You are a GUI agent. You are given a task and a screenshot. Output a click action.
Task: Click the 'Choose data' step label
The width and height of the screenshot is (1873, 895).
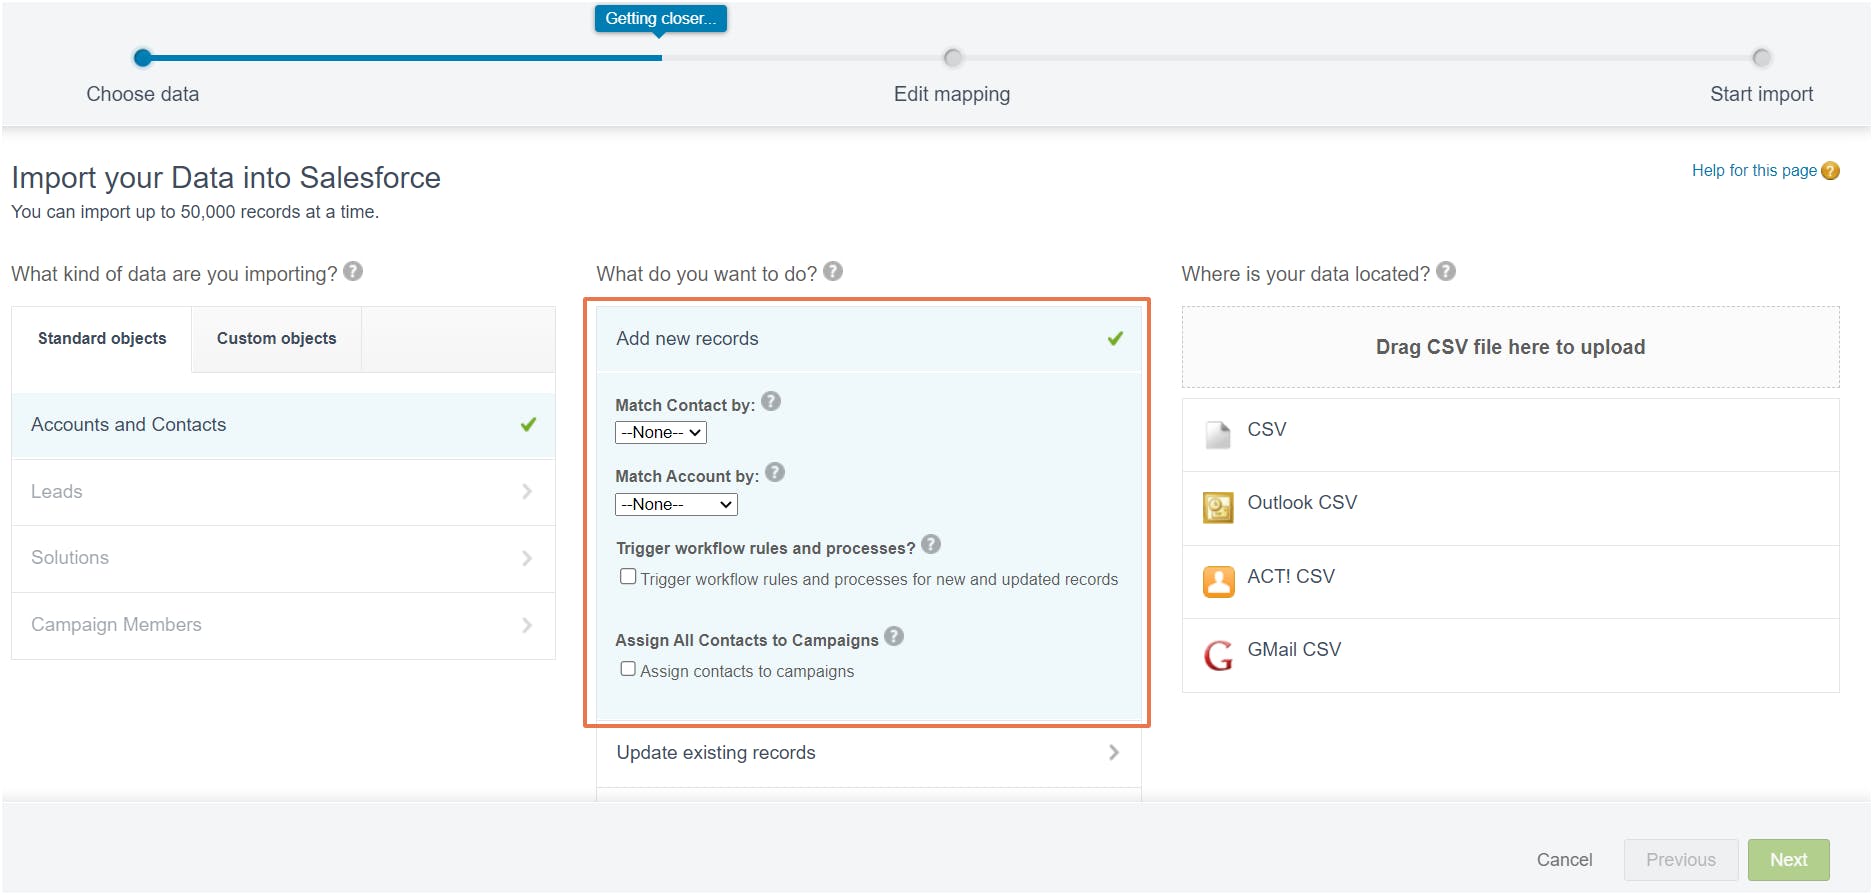[143, 94]
